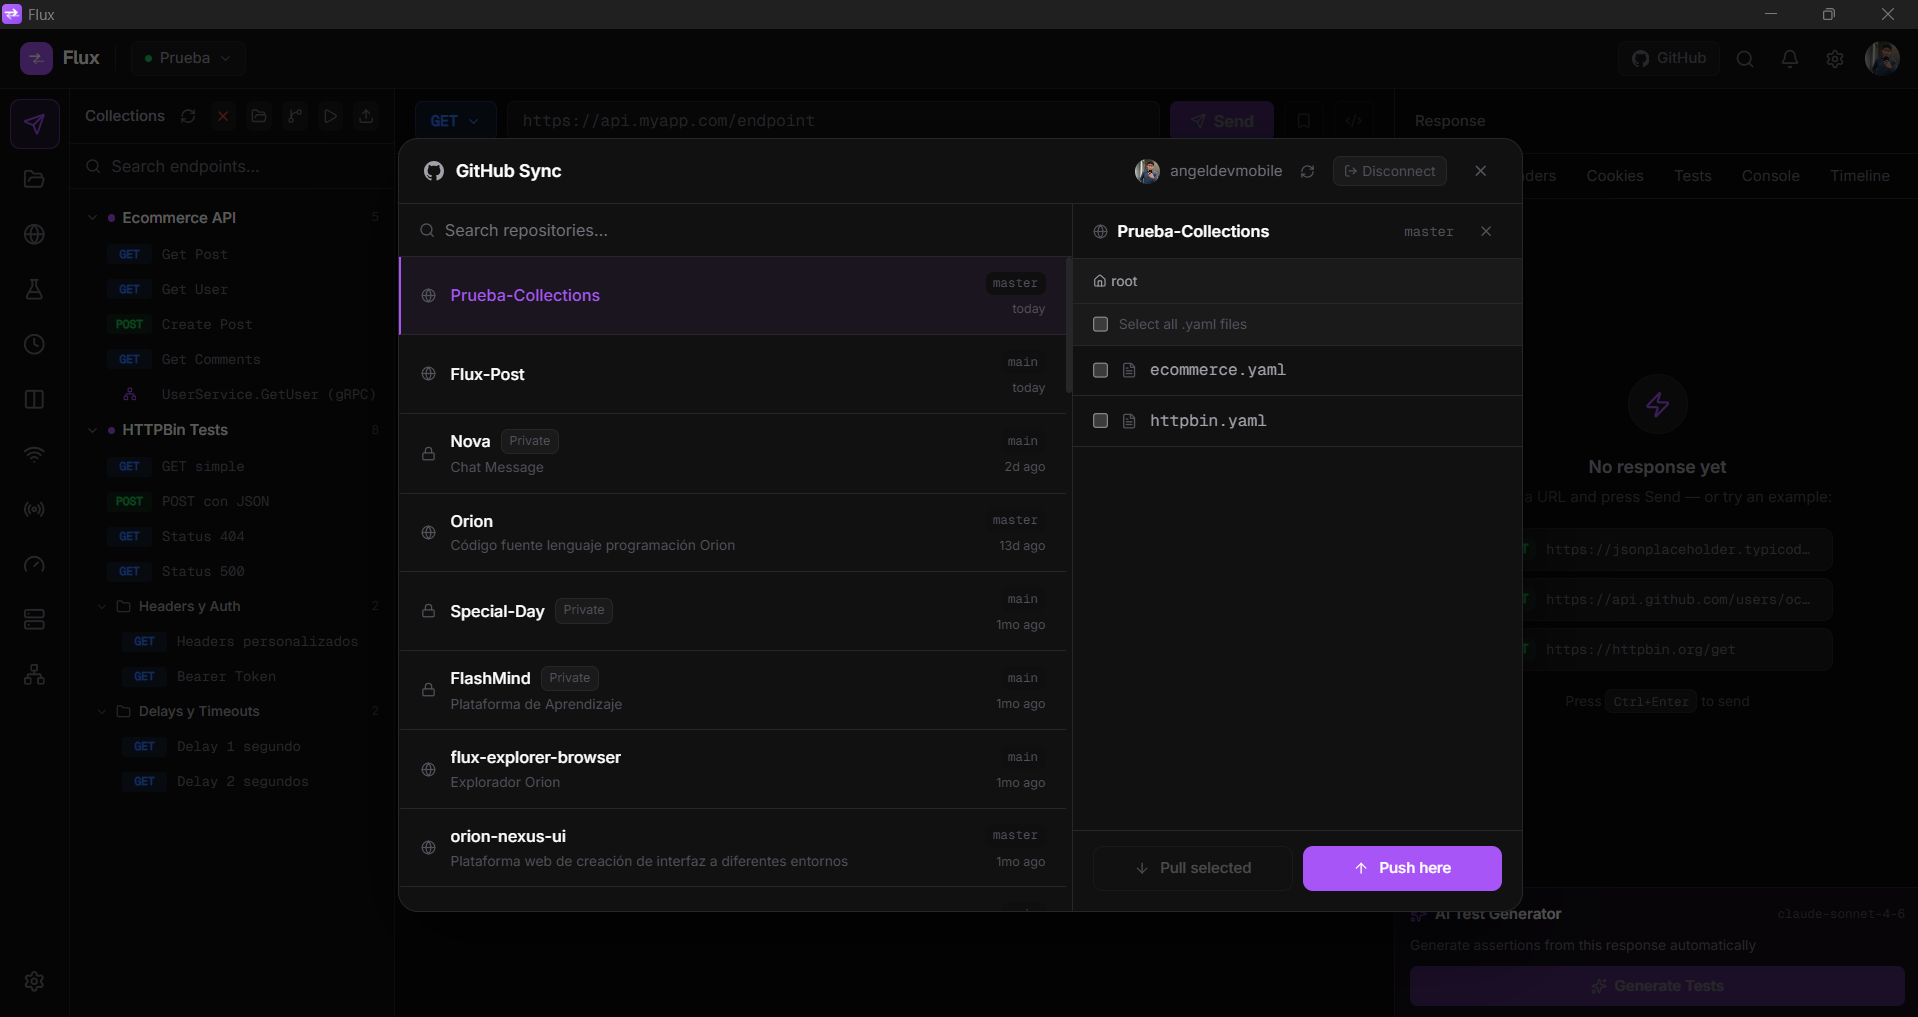Click the GitHub button in the header
This screenshot has height=1017, width=1918.
1669,58
